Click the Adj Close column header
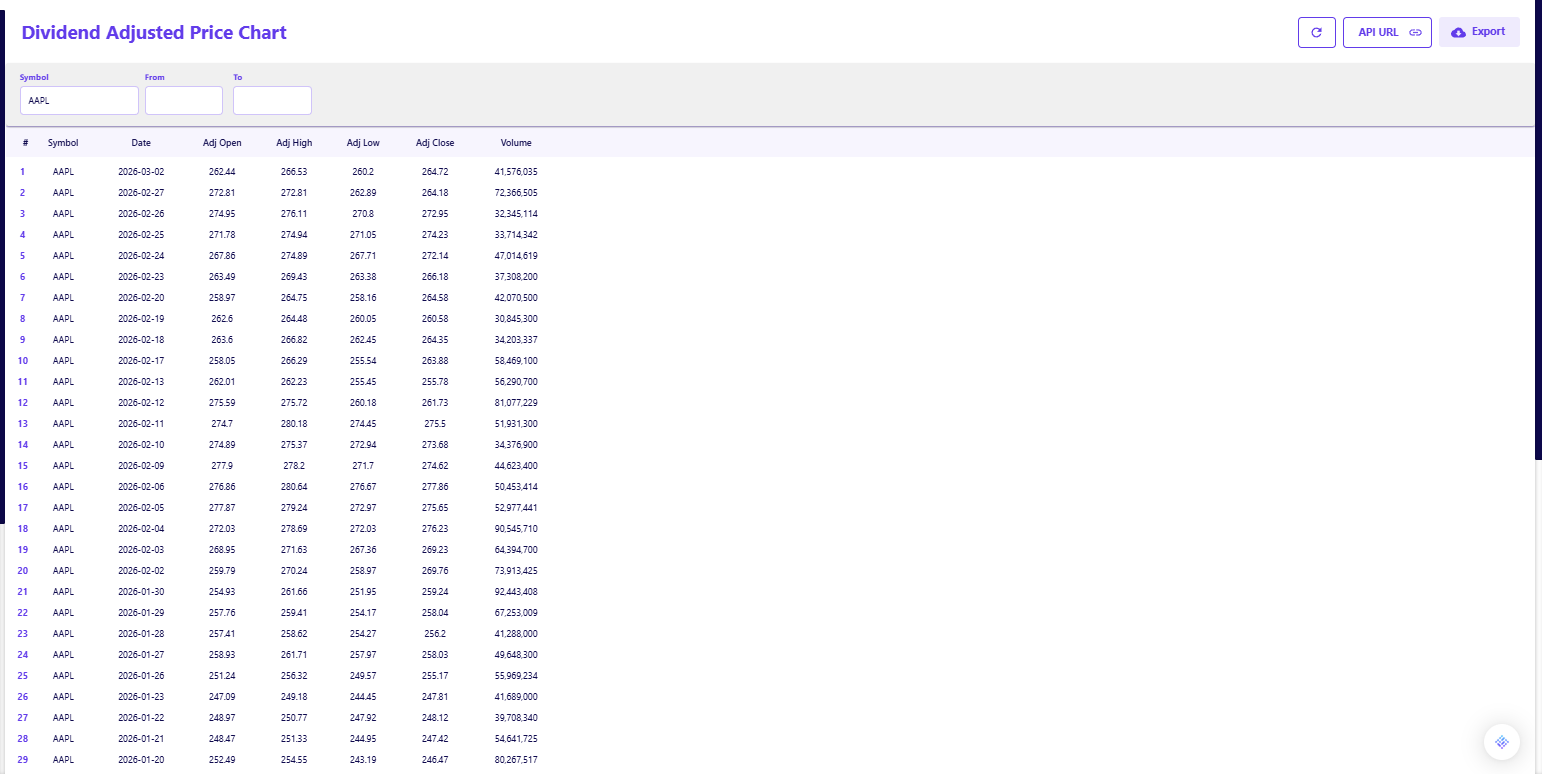 click(435, 143)
